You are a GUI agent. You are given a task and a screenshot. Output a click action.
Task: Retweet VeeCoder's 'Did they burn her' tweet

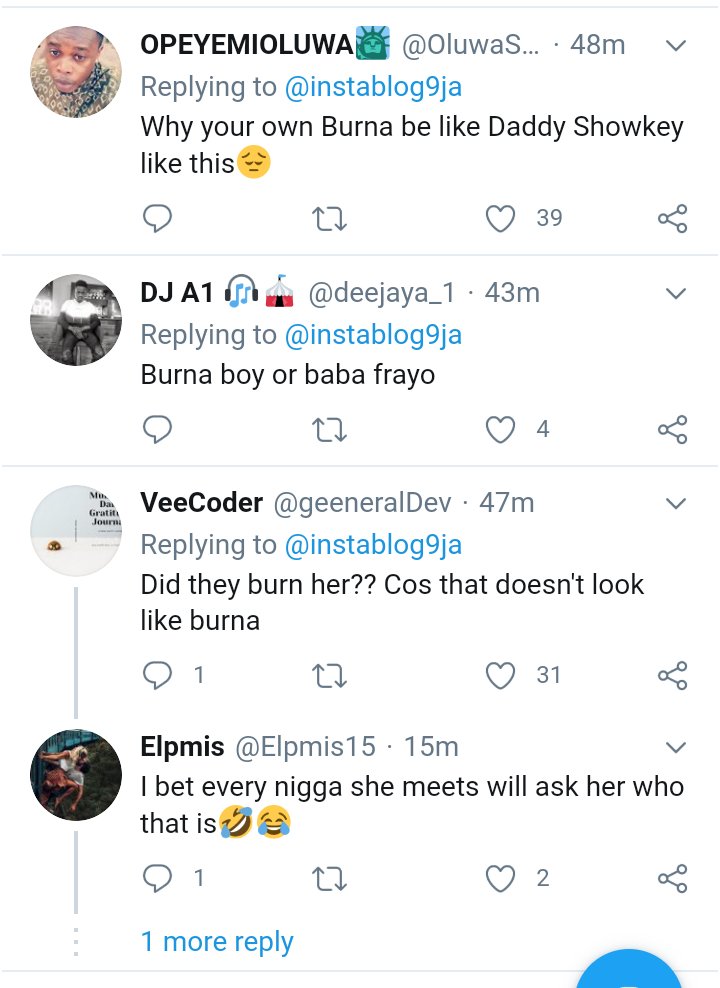(x=330, y=676)
